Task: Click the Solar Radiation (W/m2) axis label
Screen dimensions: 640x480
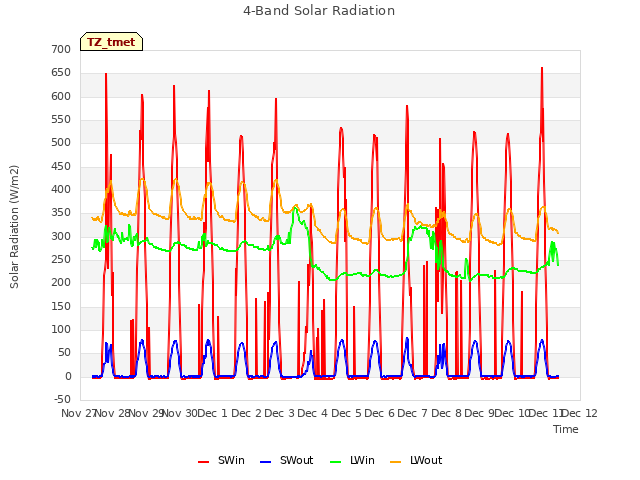Action: 14,227
